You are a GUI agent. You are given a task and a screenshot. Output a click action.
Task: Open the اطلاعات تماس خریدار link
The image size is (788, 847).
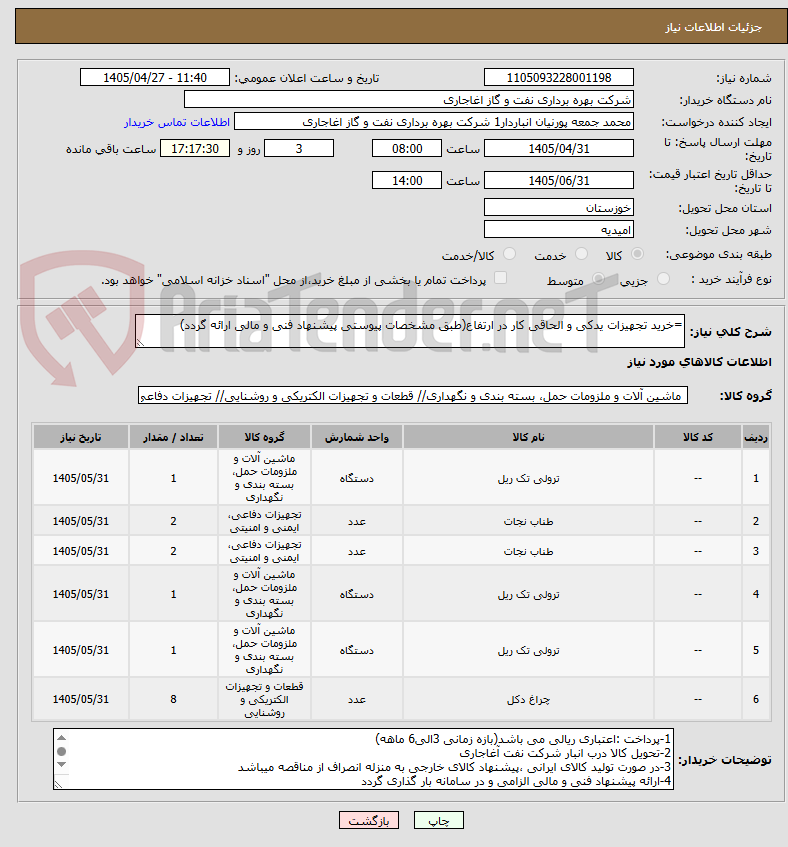(177, 123)
